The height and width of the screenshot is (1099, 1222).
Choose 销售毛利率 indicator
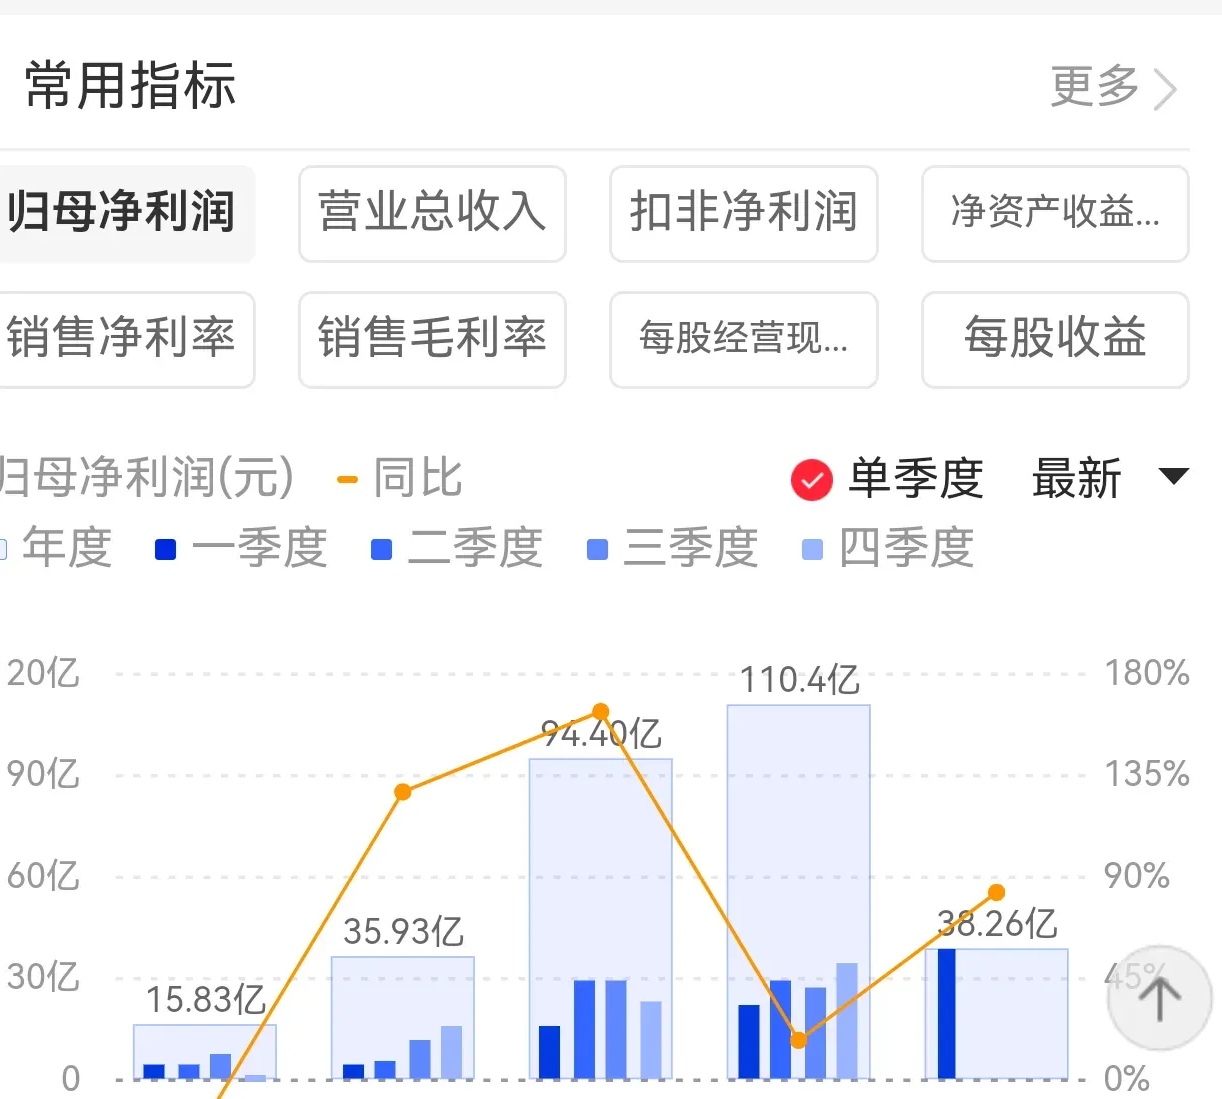(432, 339)
